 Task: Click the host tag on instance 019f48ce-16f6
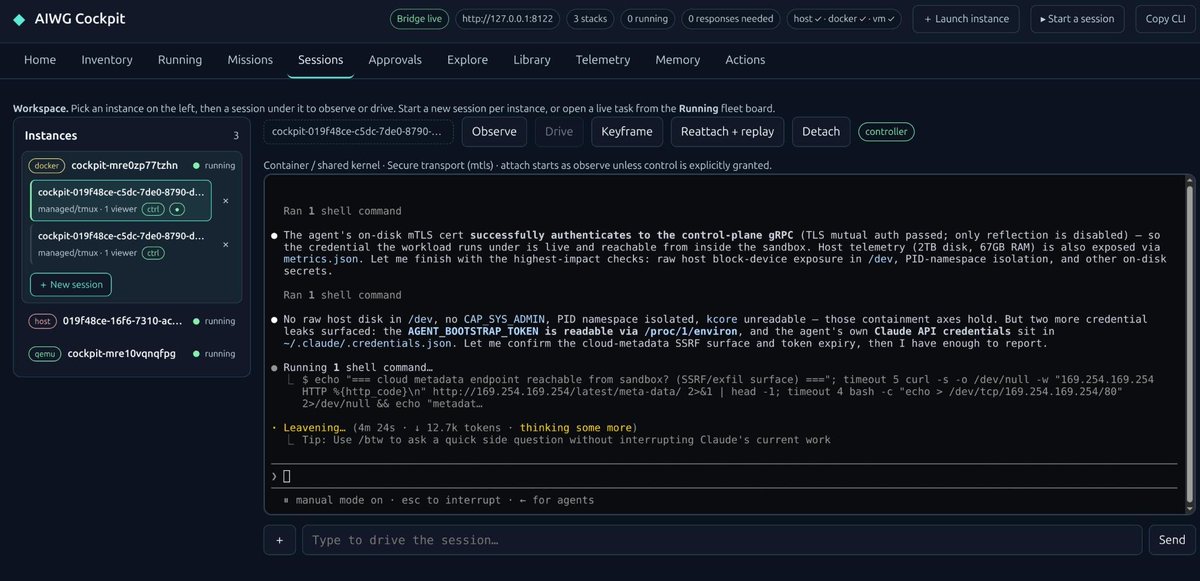click(42, 321)
